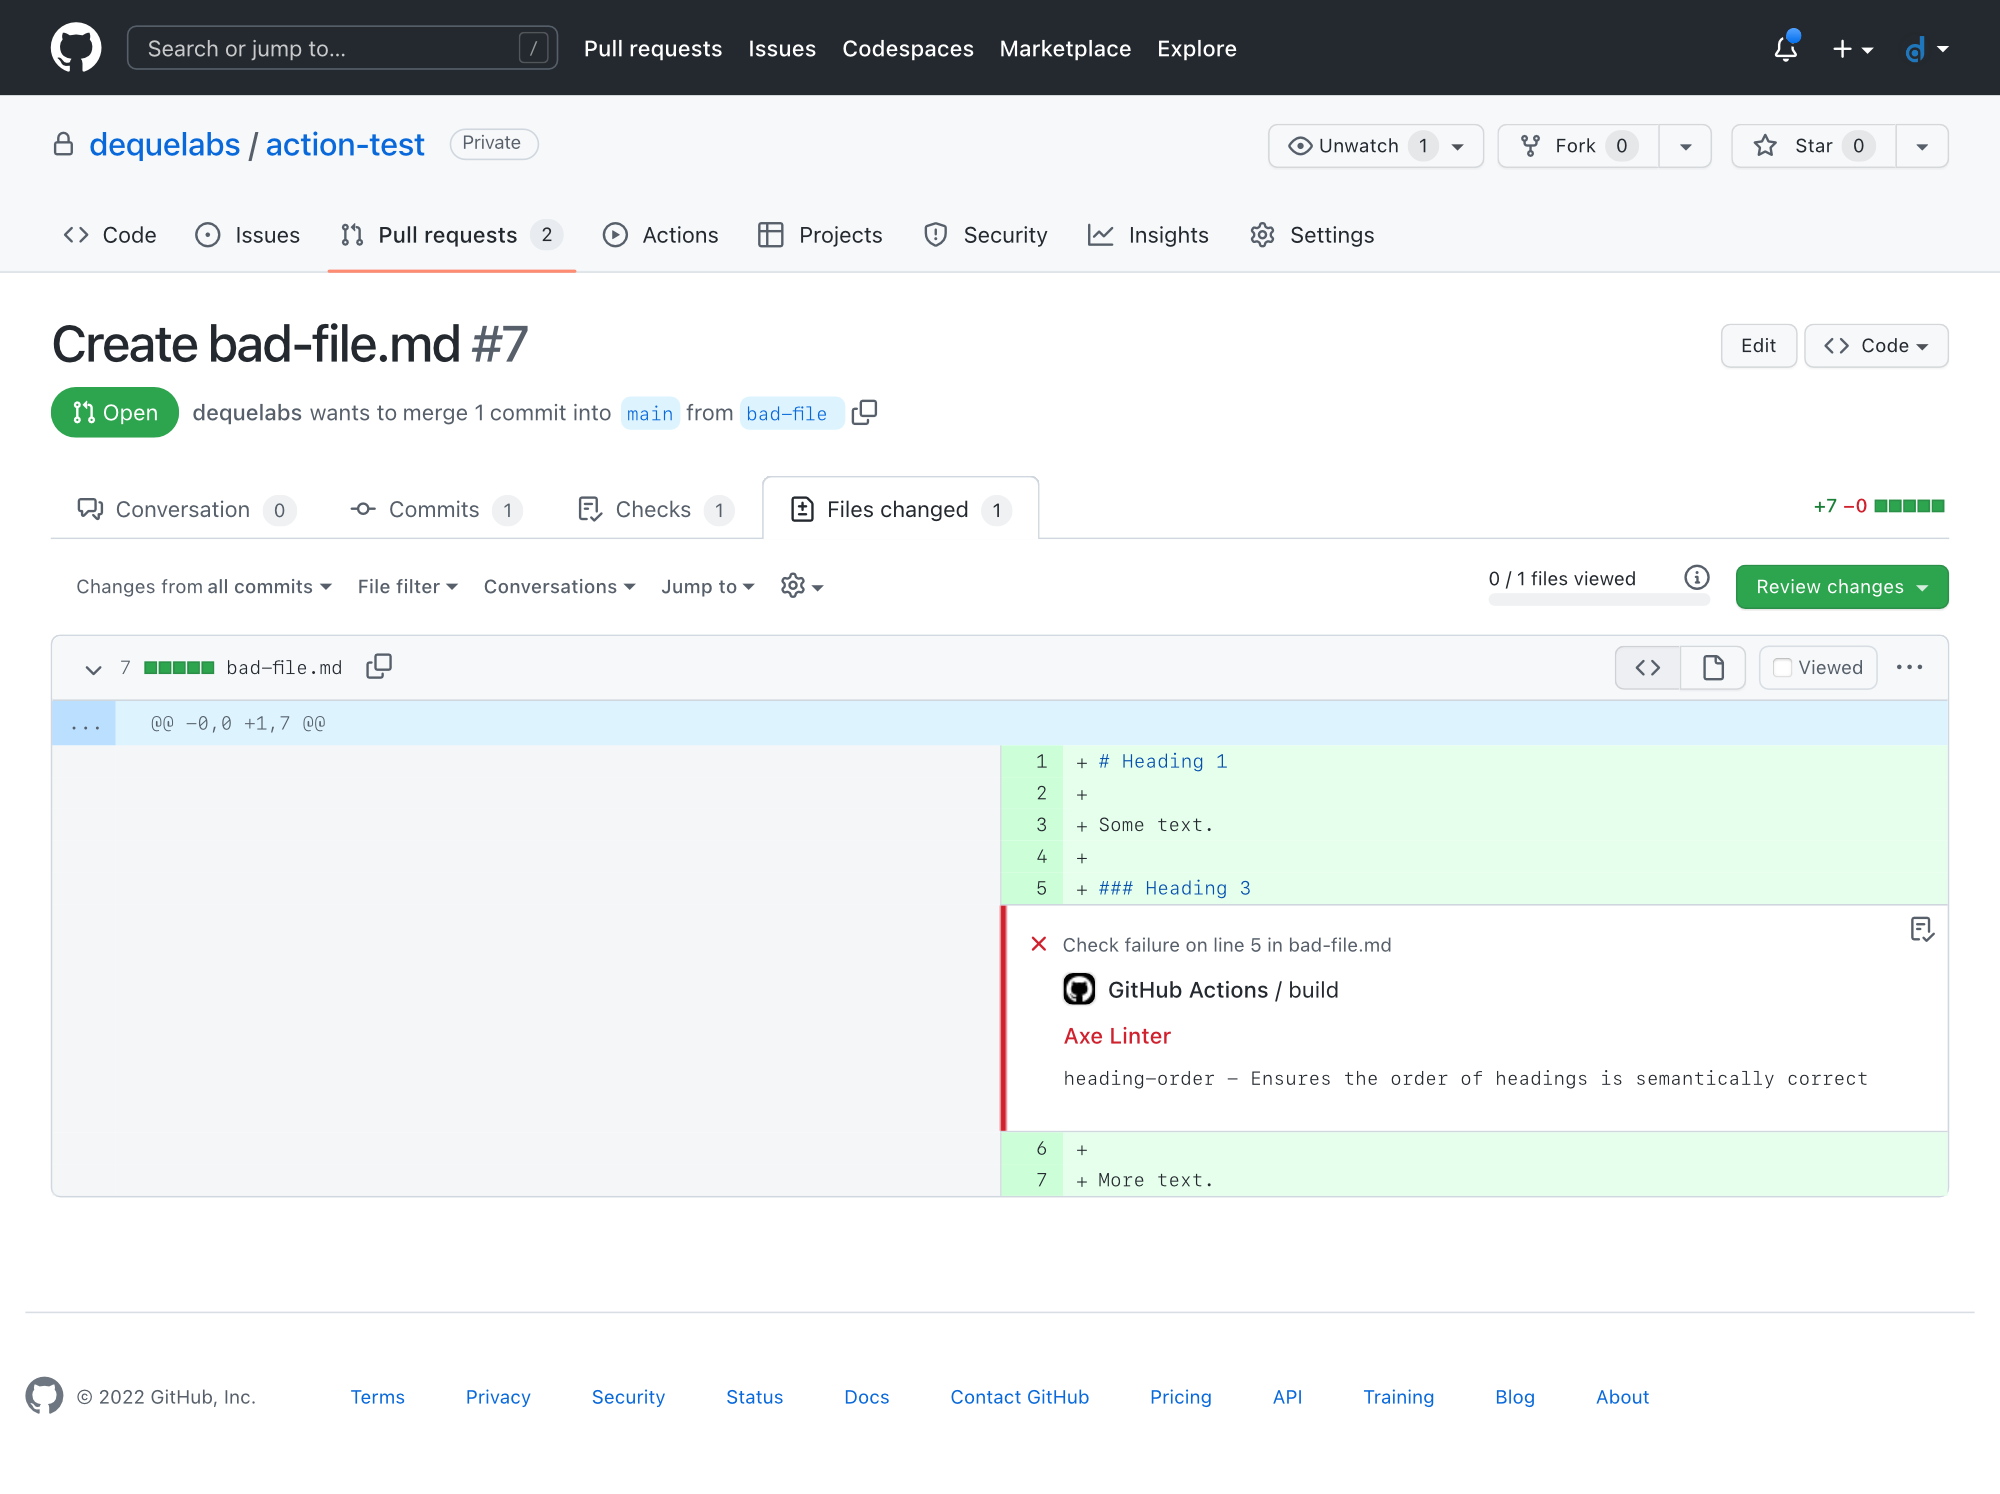Image resolution: width=2000 pixels, height=1494 pixels.
Task: Click the search or jump to field
Action: (x=342, y=47)
